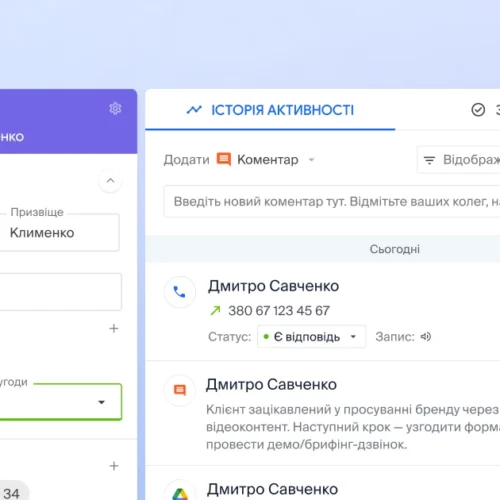Focus the new comment text field
The width and height of the screenshot is (500, 500).
point(332,202)
